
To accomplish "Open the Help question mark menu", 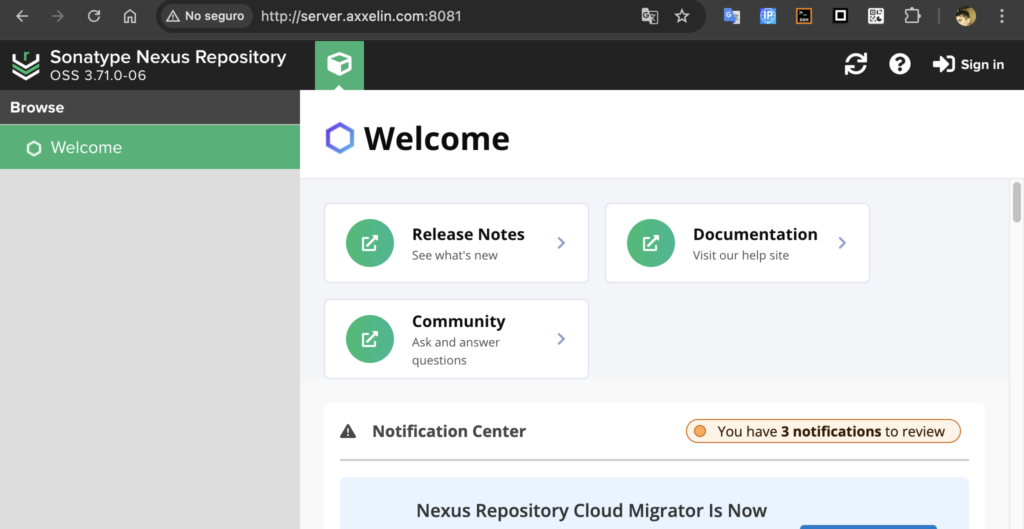I will (900, 65).
